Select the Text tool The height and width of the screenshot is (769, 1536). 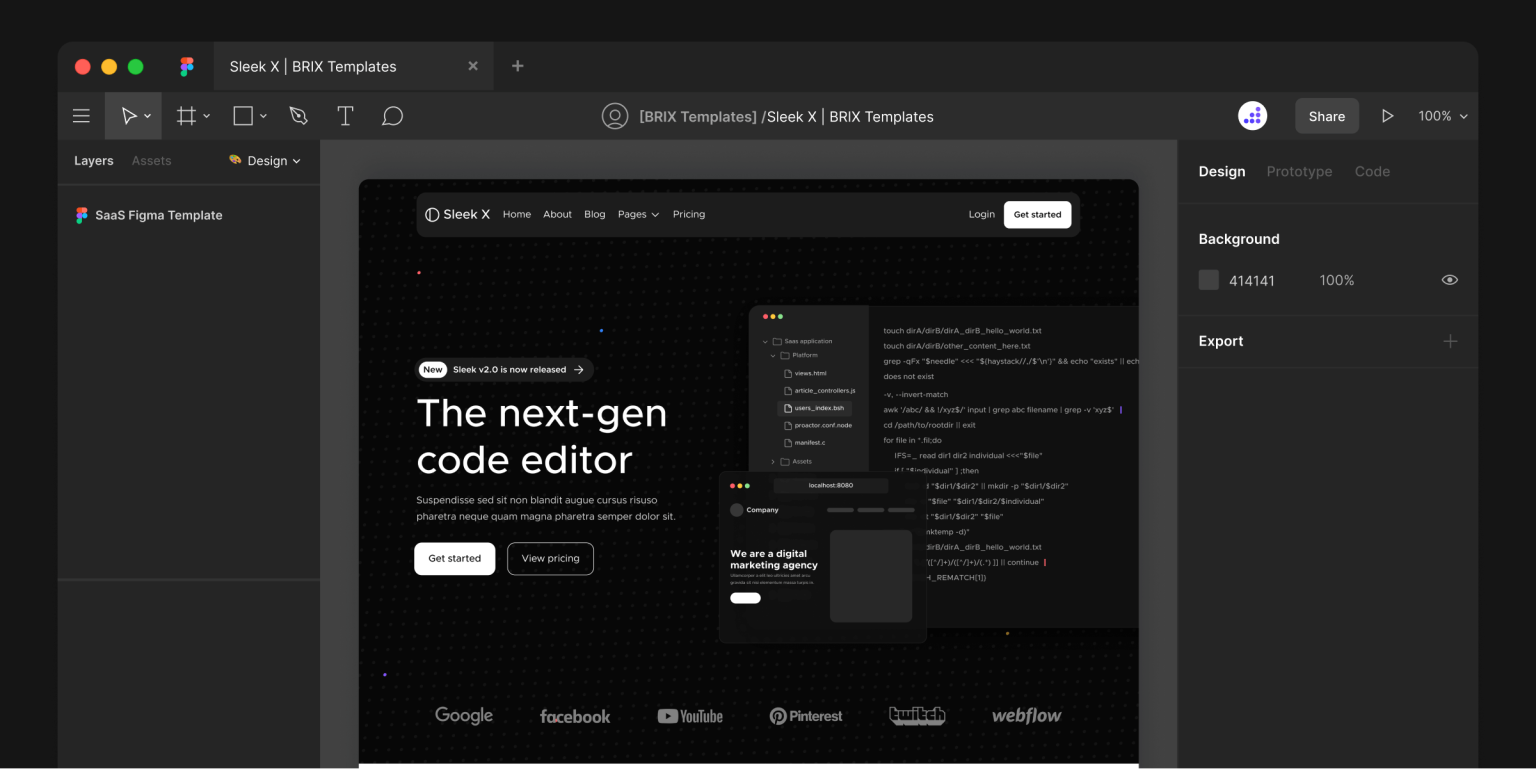(345, 115)
